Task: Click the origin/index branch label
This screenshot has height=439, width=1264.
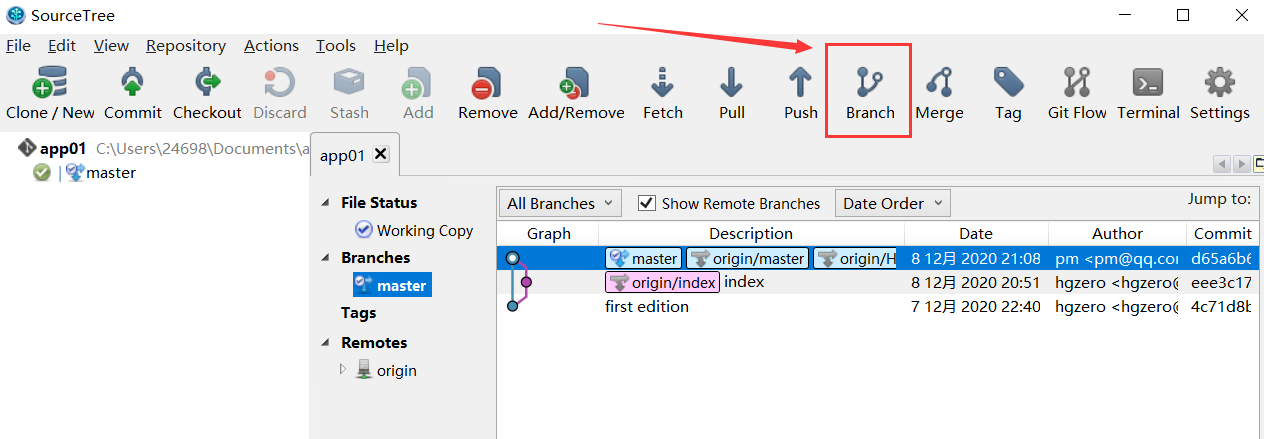Action: tap(661, 282)
